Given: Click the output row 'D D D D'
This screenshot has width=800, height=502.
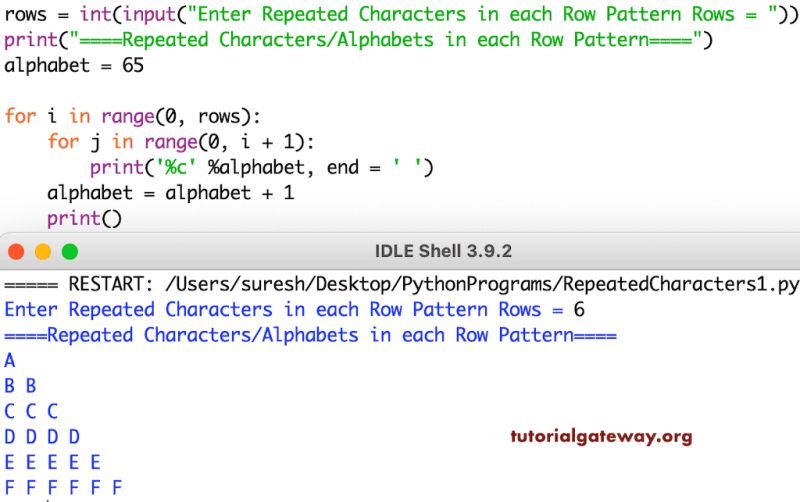Looking at the screenshot, I should 42,437.
